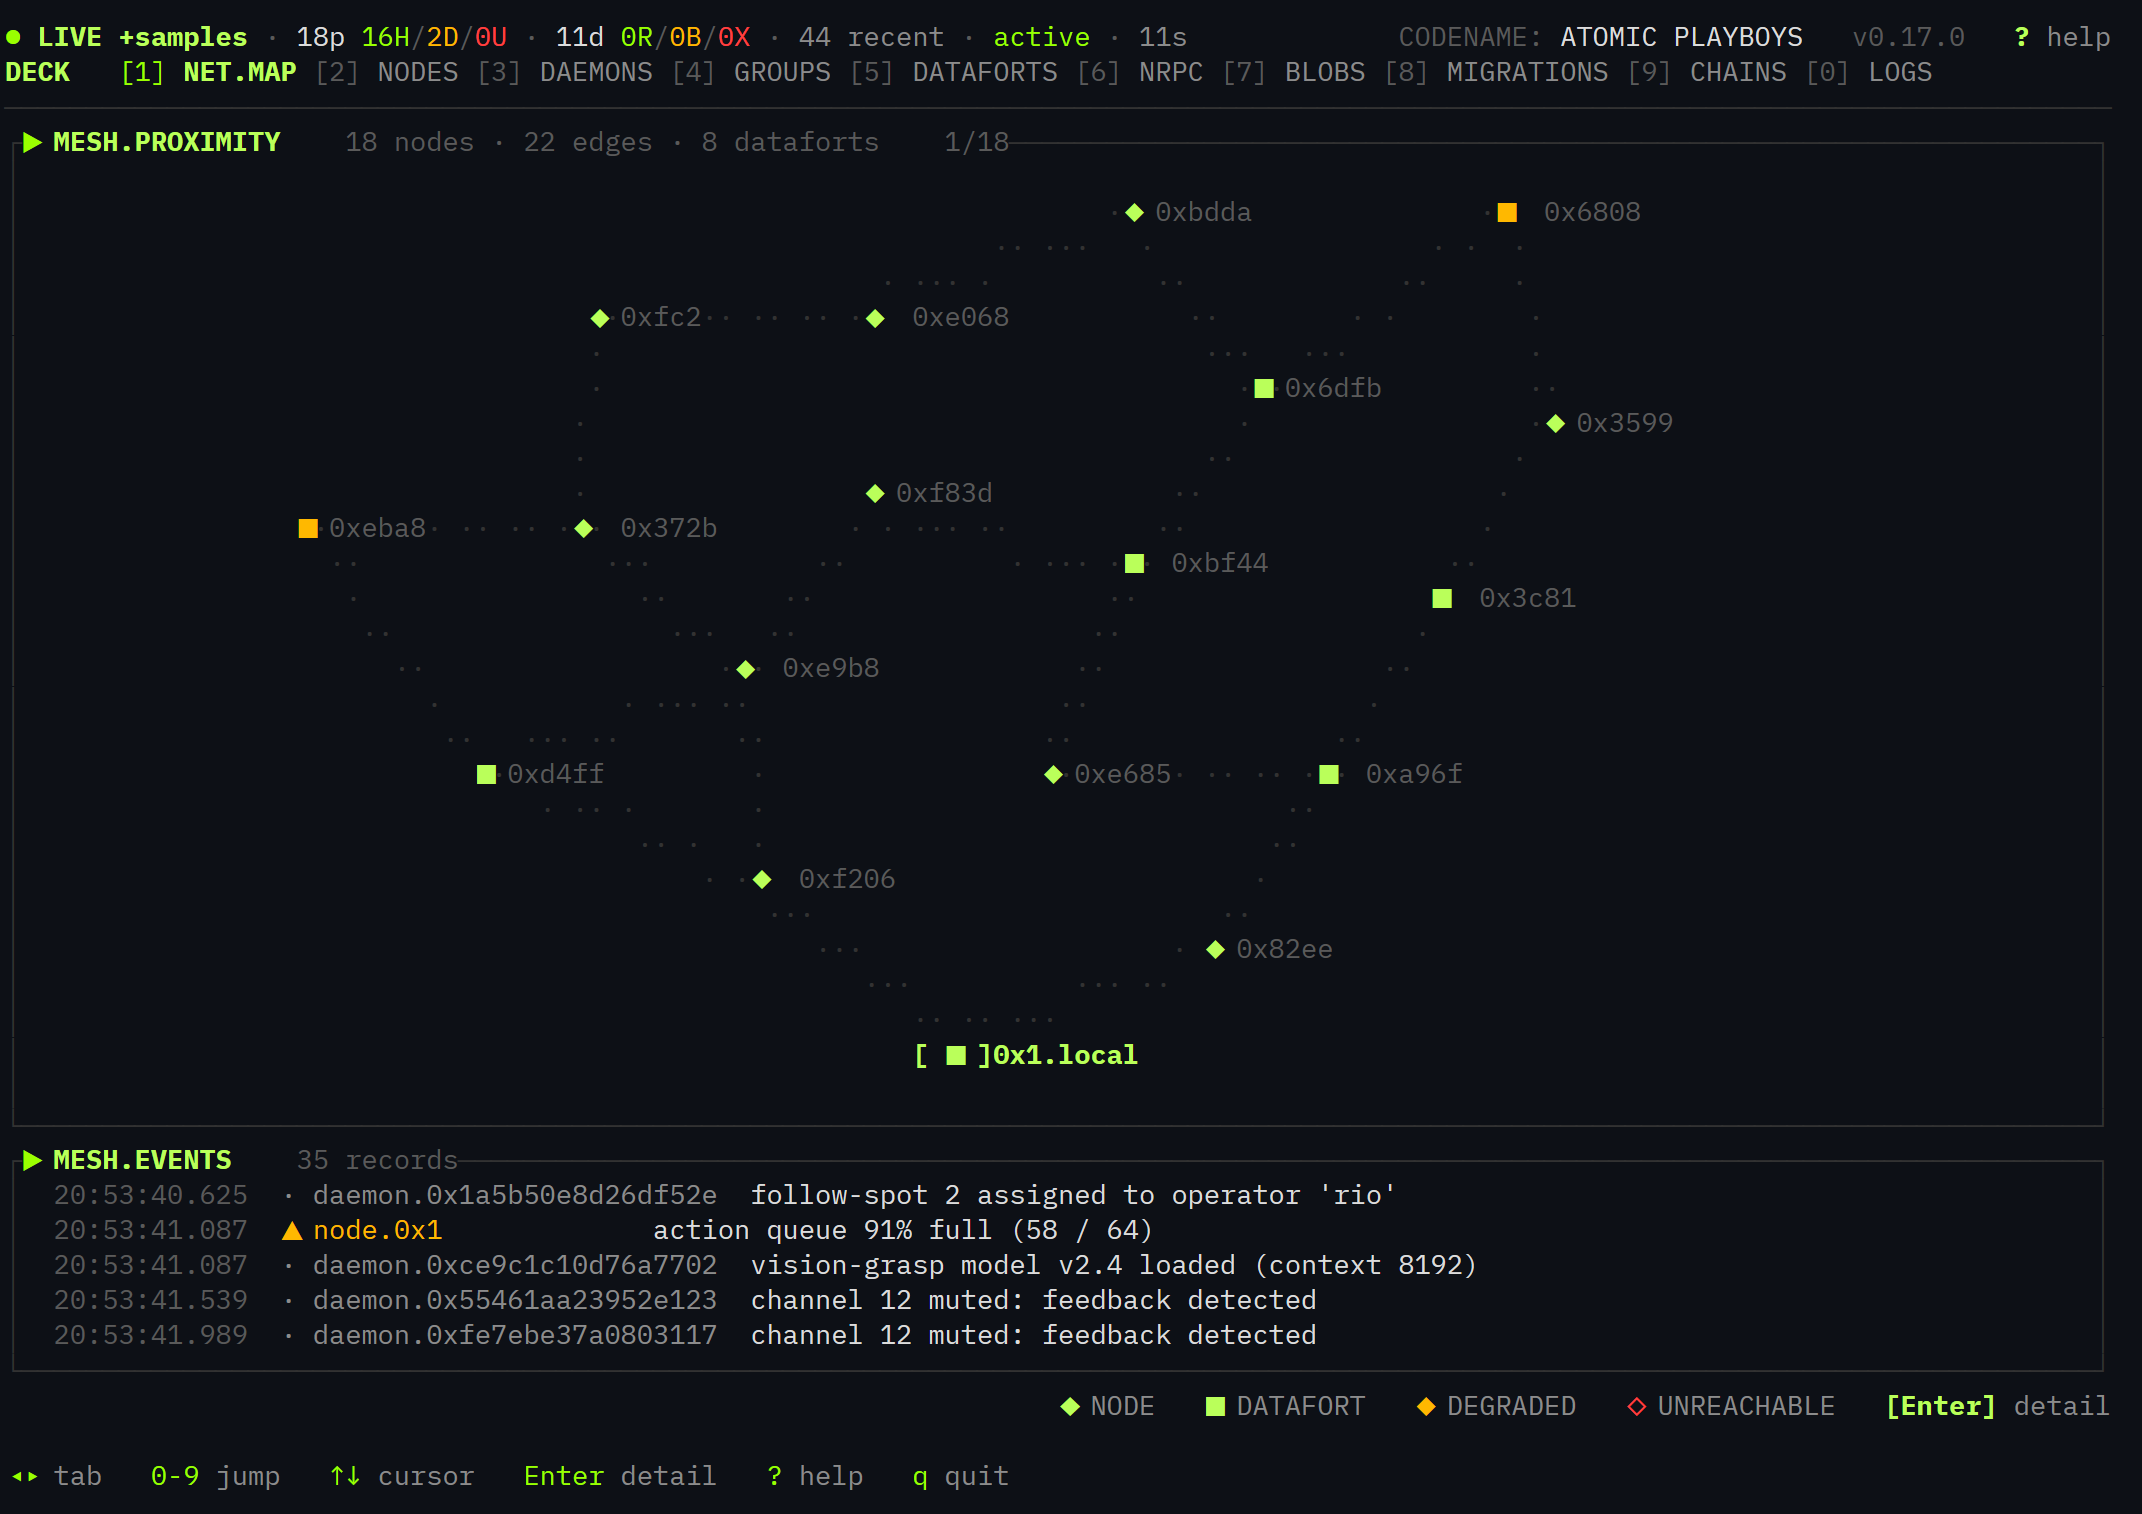Switch to the NET.MAP tab
This screenshot has height=1514, width=2142.
(209, 72)
